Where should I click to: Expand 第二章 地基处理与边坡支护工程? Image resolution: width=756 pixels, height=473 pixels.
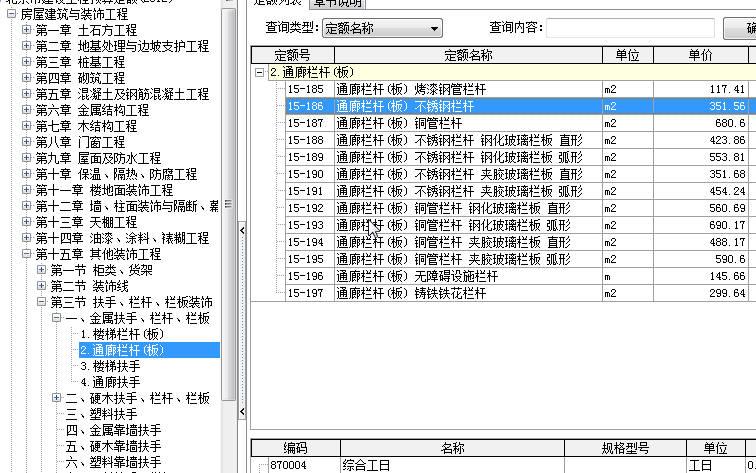pos(27,46)
